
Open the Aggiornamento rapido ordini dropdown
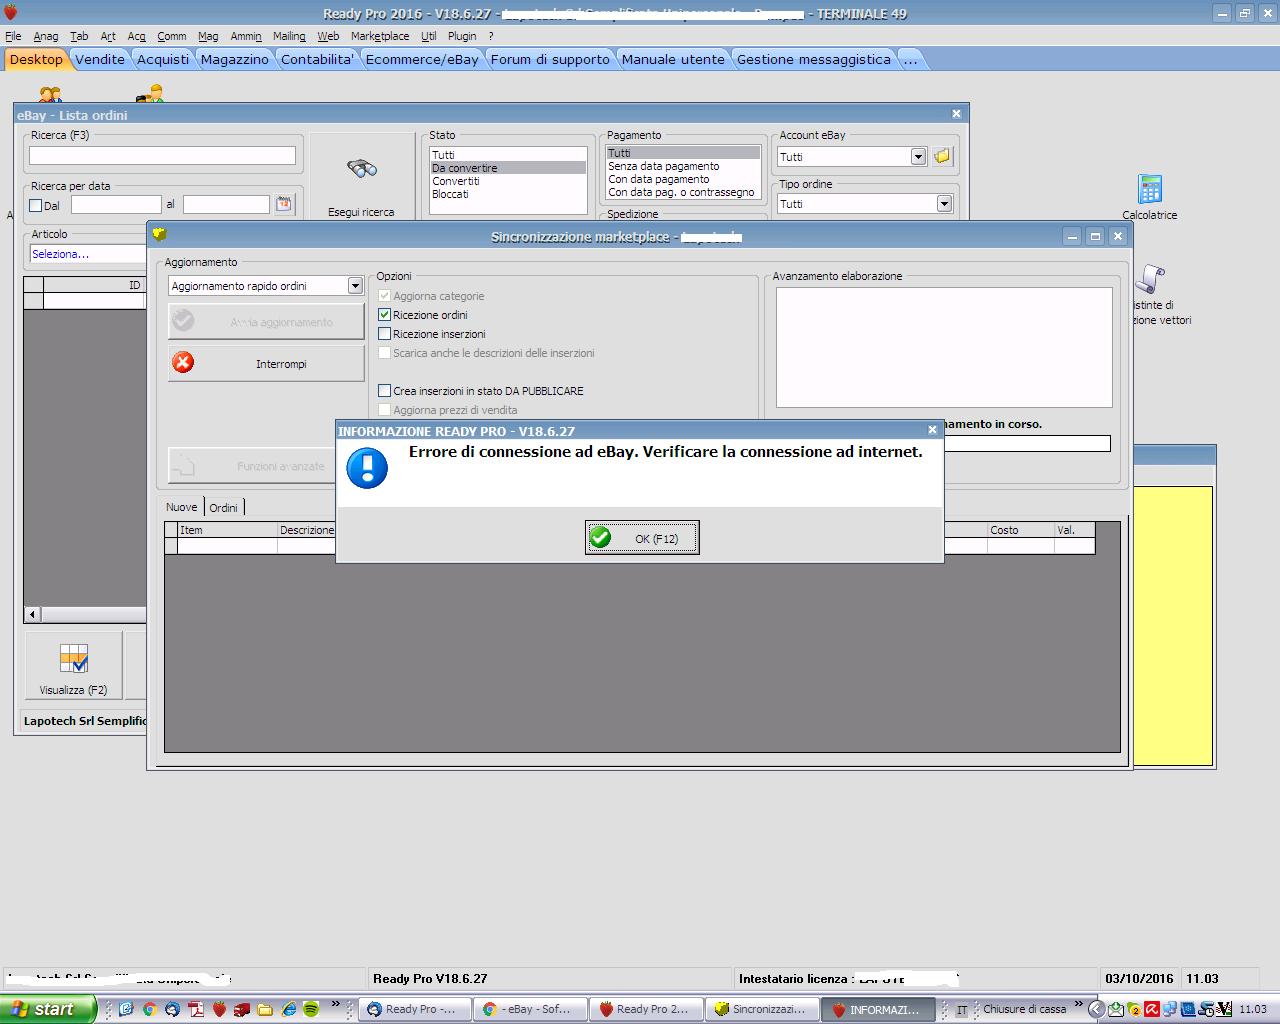click(354, 286)
